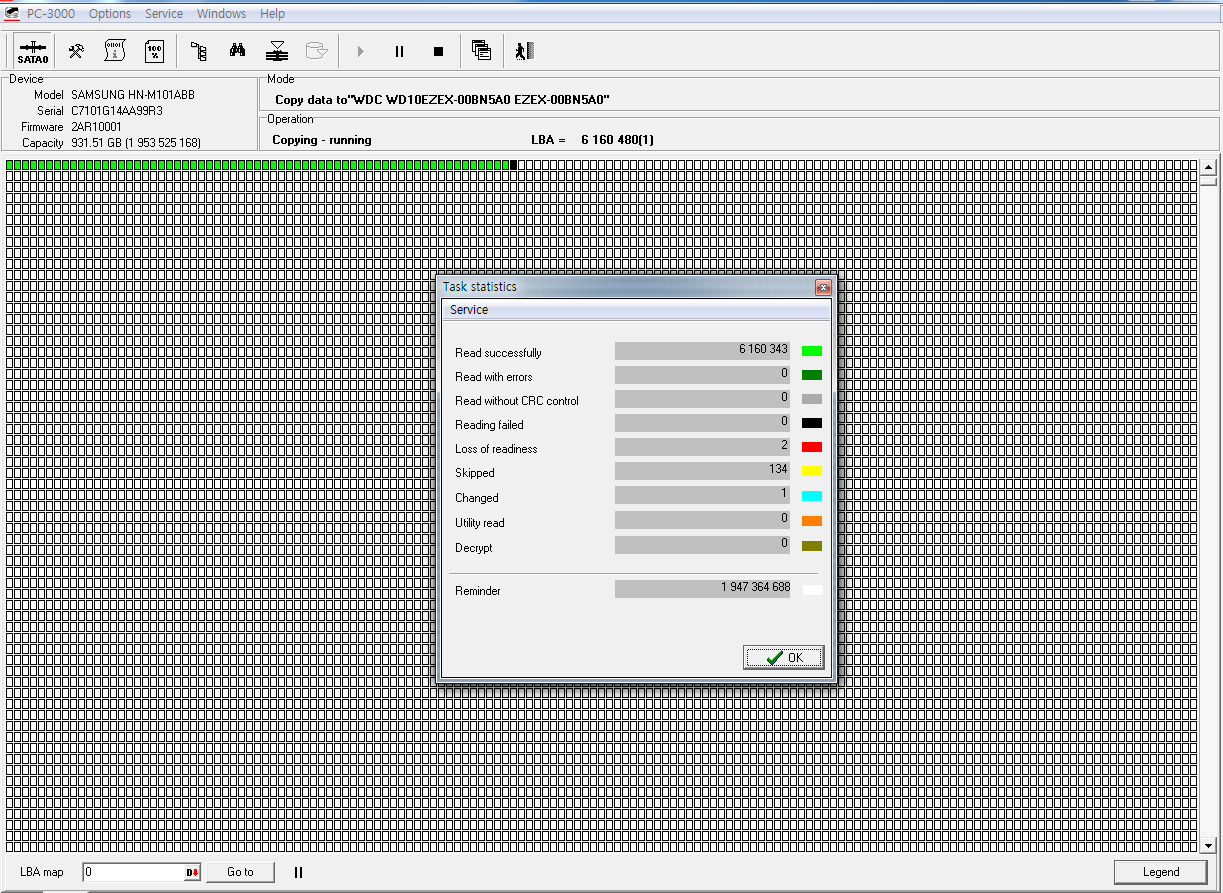
Task: Click the Utility read orange swatch
Action: [812, 521]
